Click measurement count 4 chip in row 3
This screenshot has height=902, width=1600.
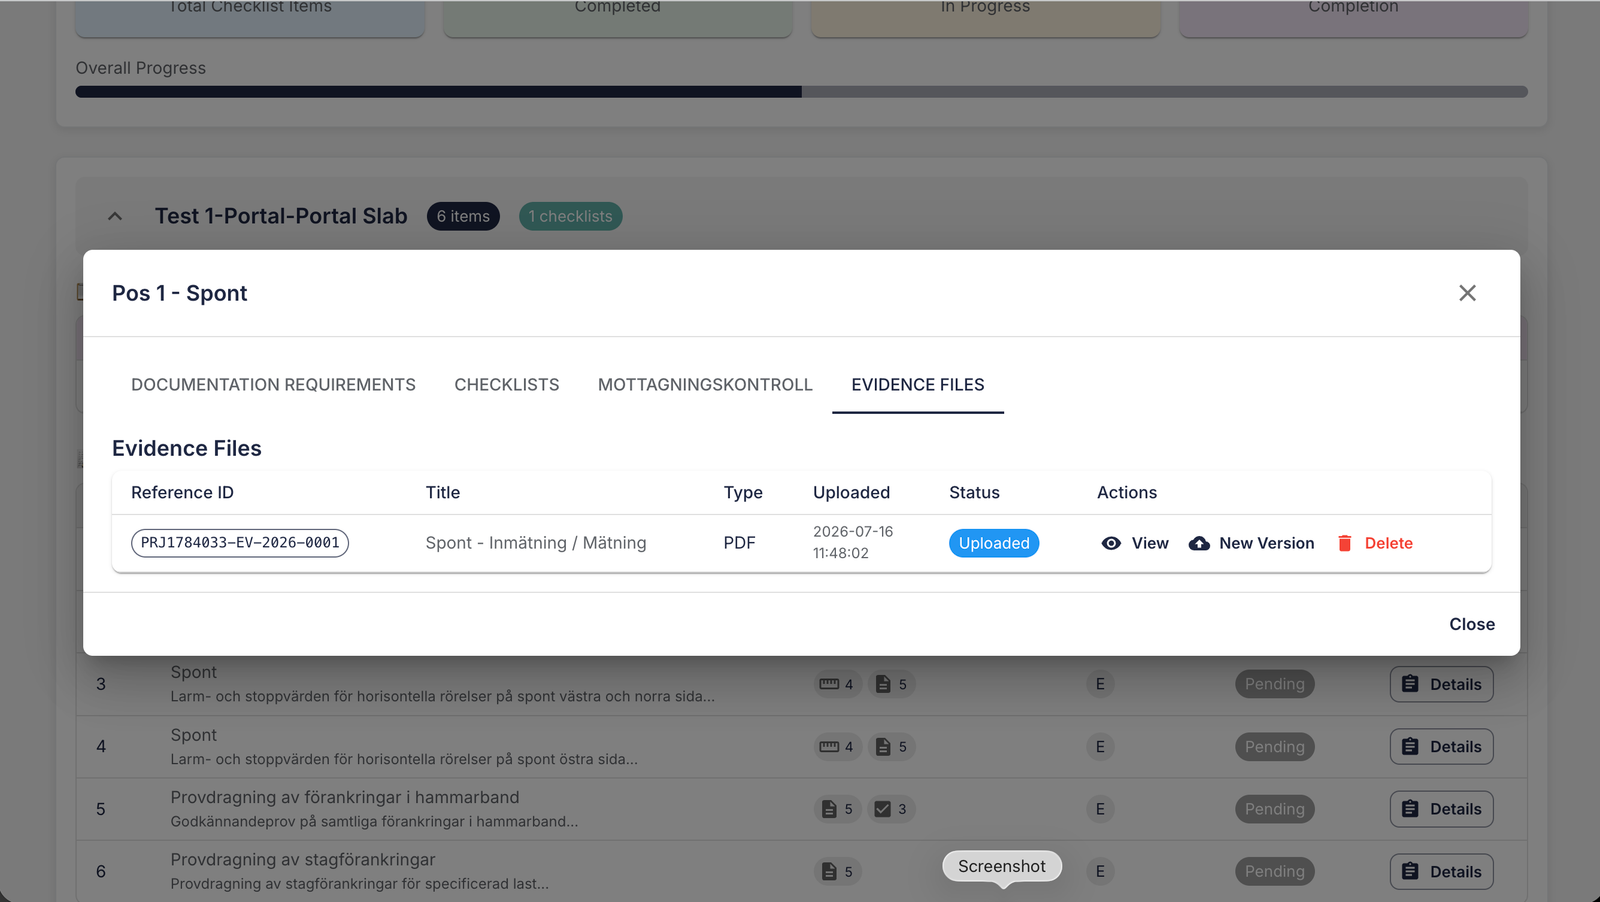pyautogui.click(x=837, y=684)
